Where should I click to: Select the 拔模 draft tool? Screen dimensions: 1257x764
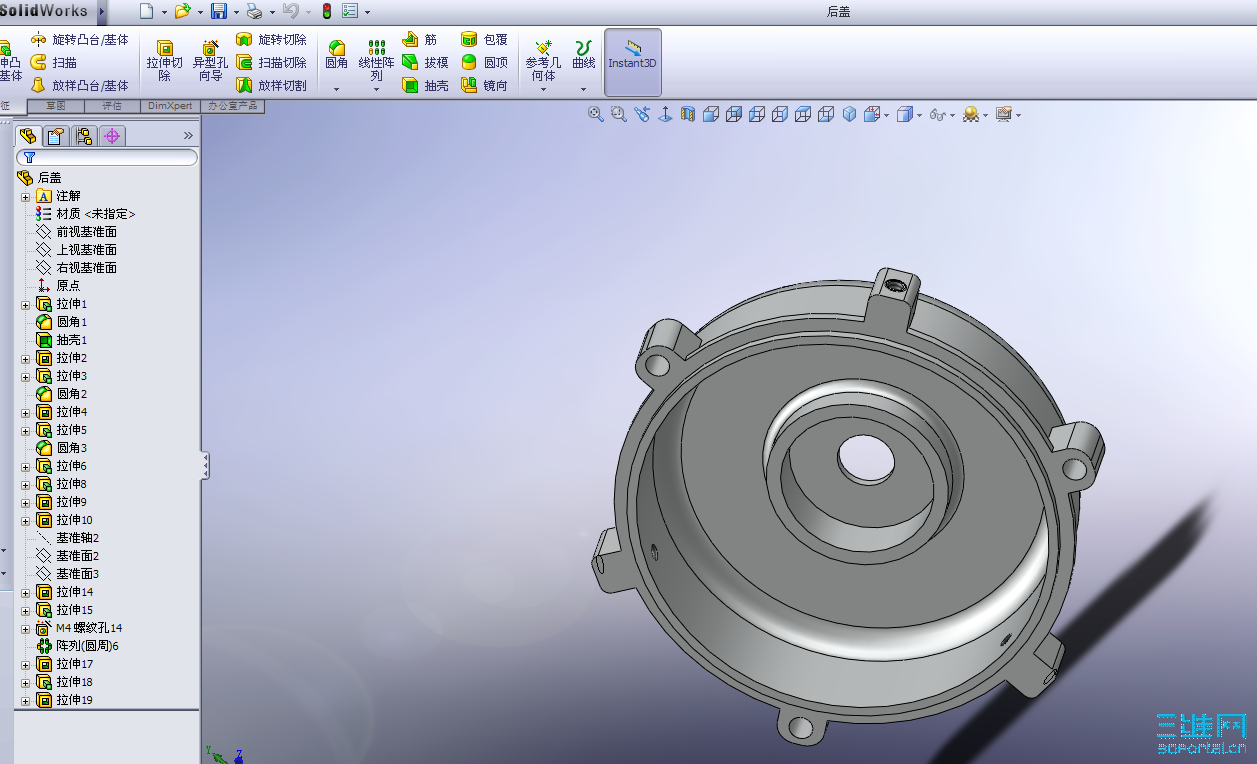(x=425, y=62)
